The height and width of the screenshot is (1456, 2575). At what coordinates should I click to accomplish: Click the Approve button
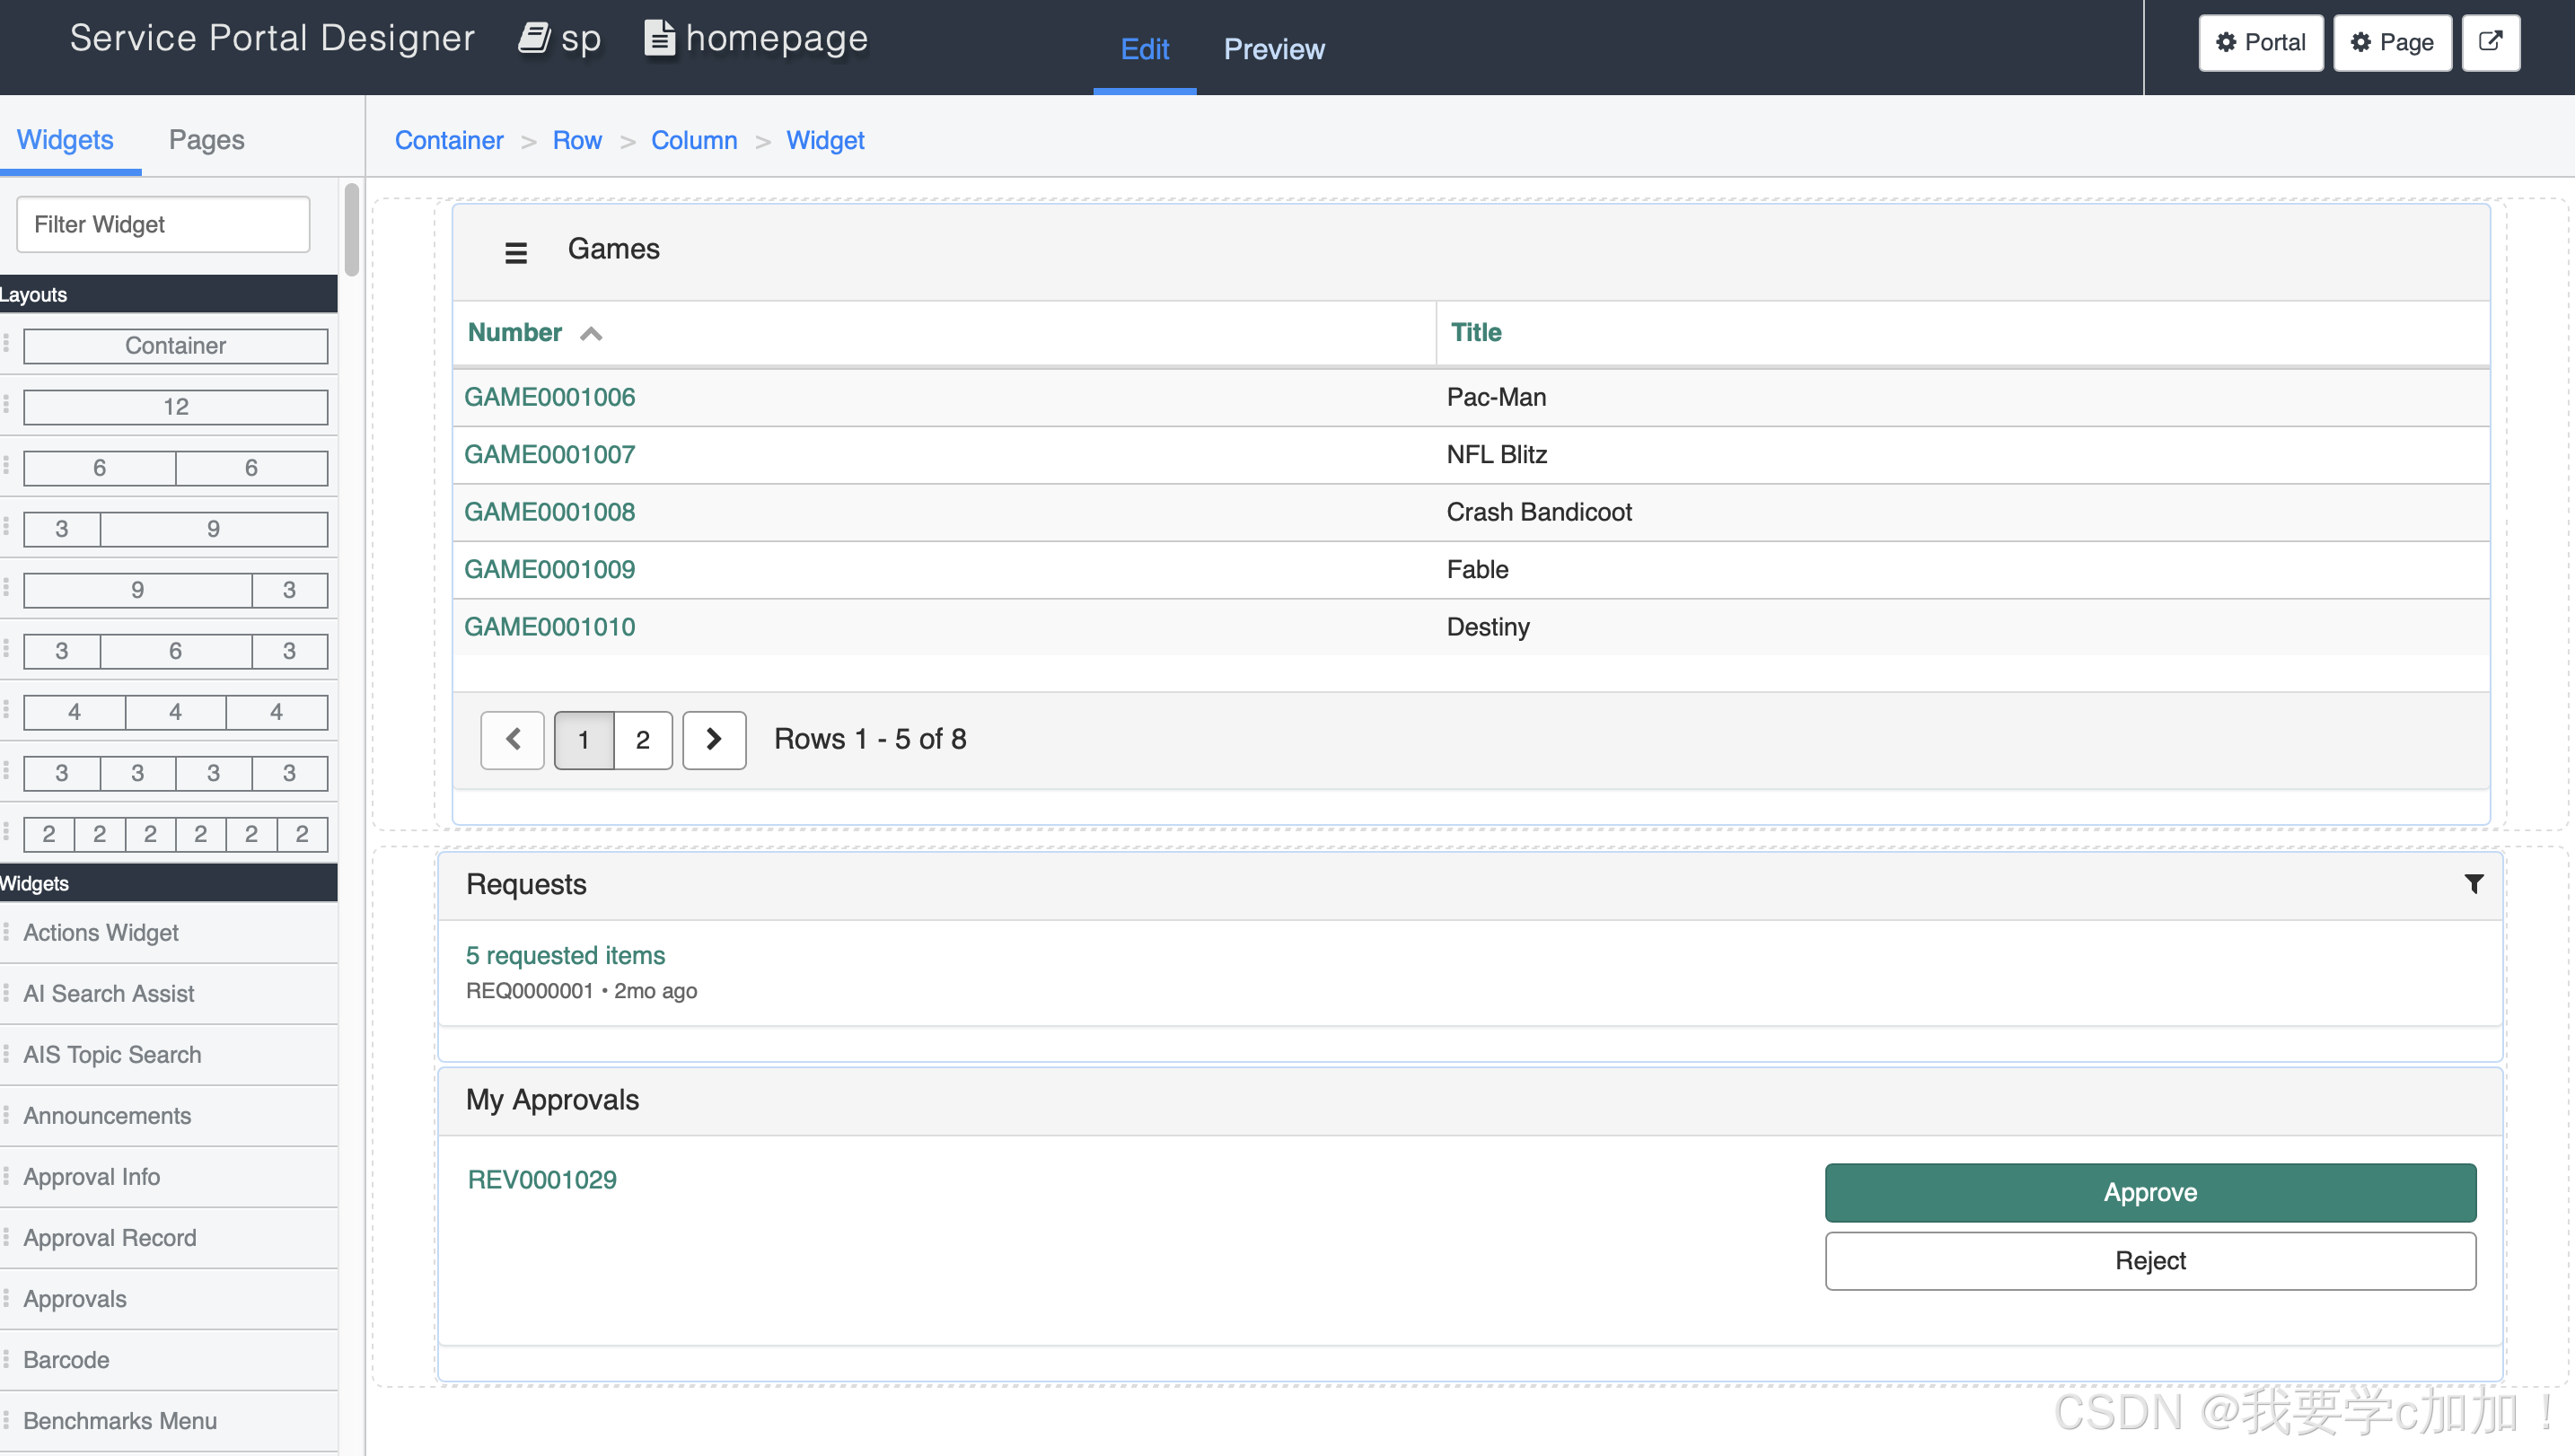point(2149,1192)
